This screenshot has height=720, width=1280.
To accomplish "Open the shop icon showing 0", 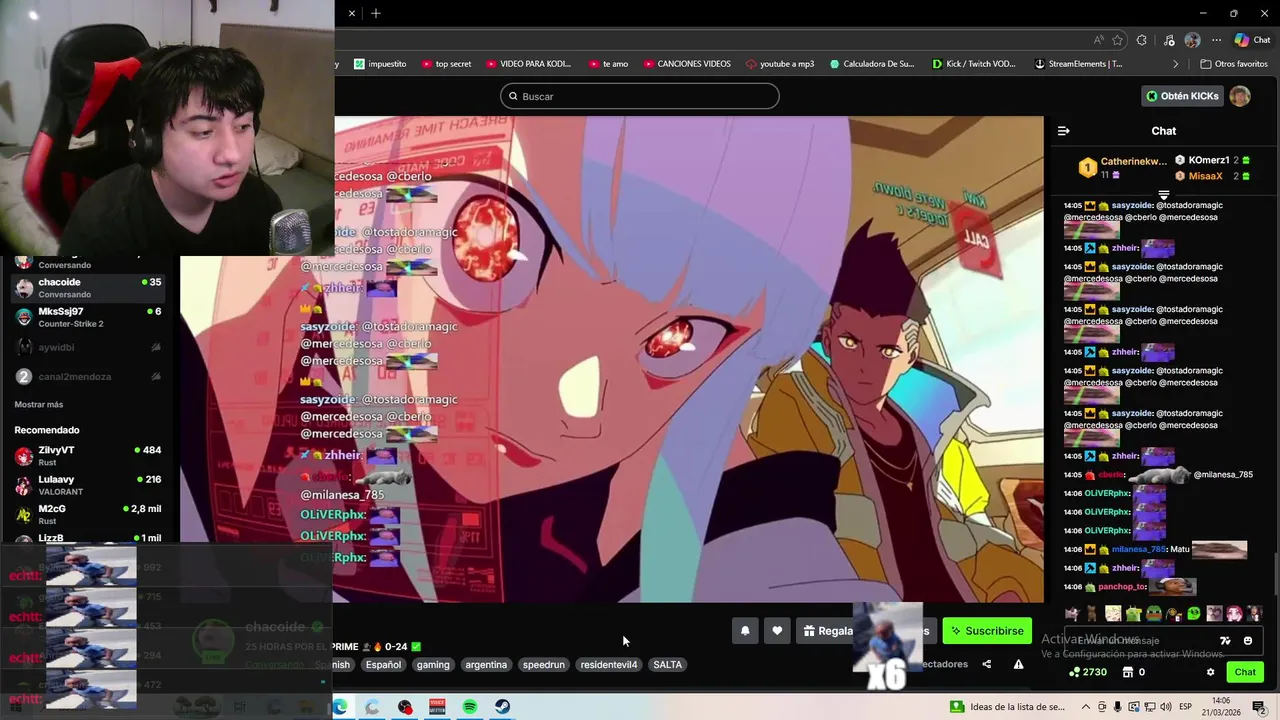I will point(1134,672).
